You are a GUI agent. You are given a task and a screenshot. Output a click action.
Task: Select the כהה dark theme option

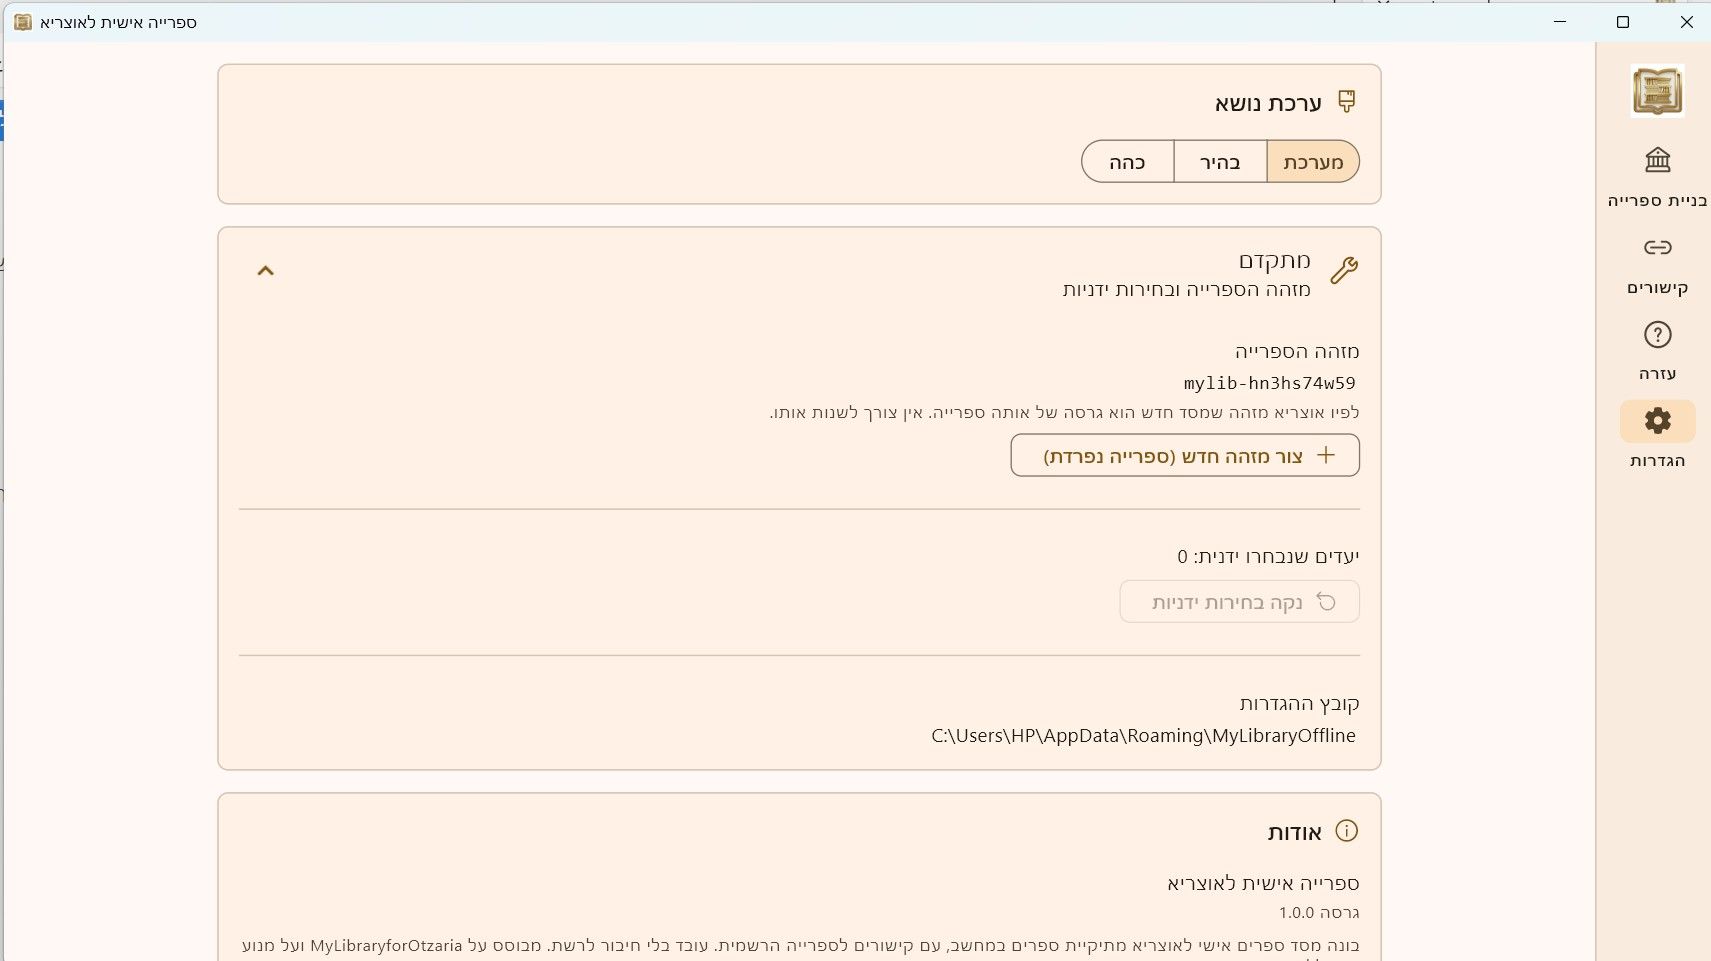[1127, 162]
